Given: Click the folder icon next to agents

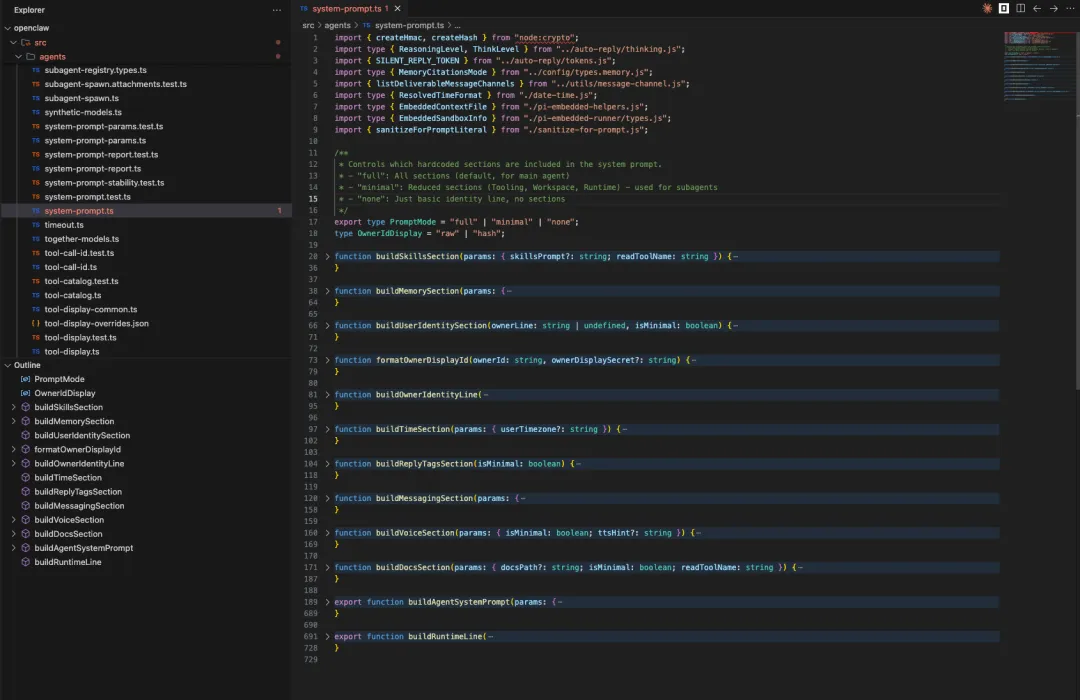Looking at the screenshot, I should click(x=30, y=56).
